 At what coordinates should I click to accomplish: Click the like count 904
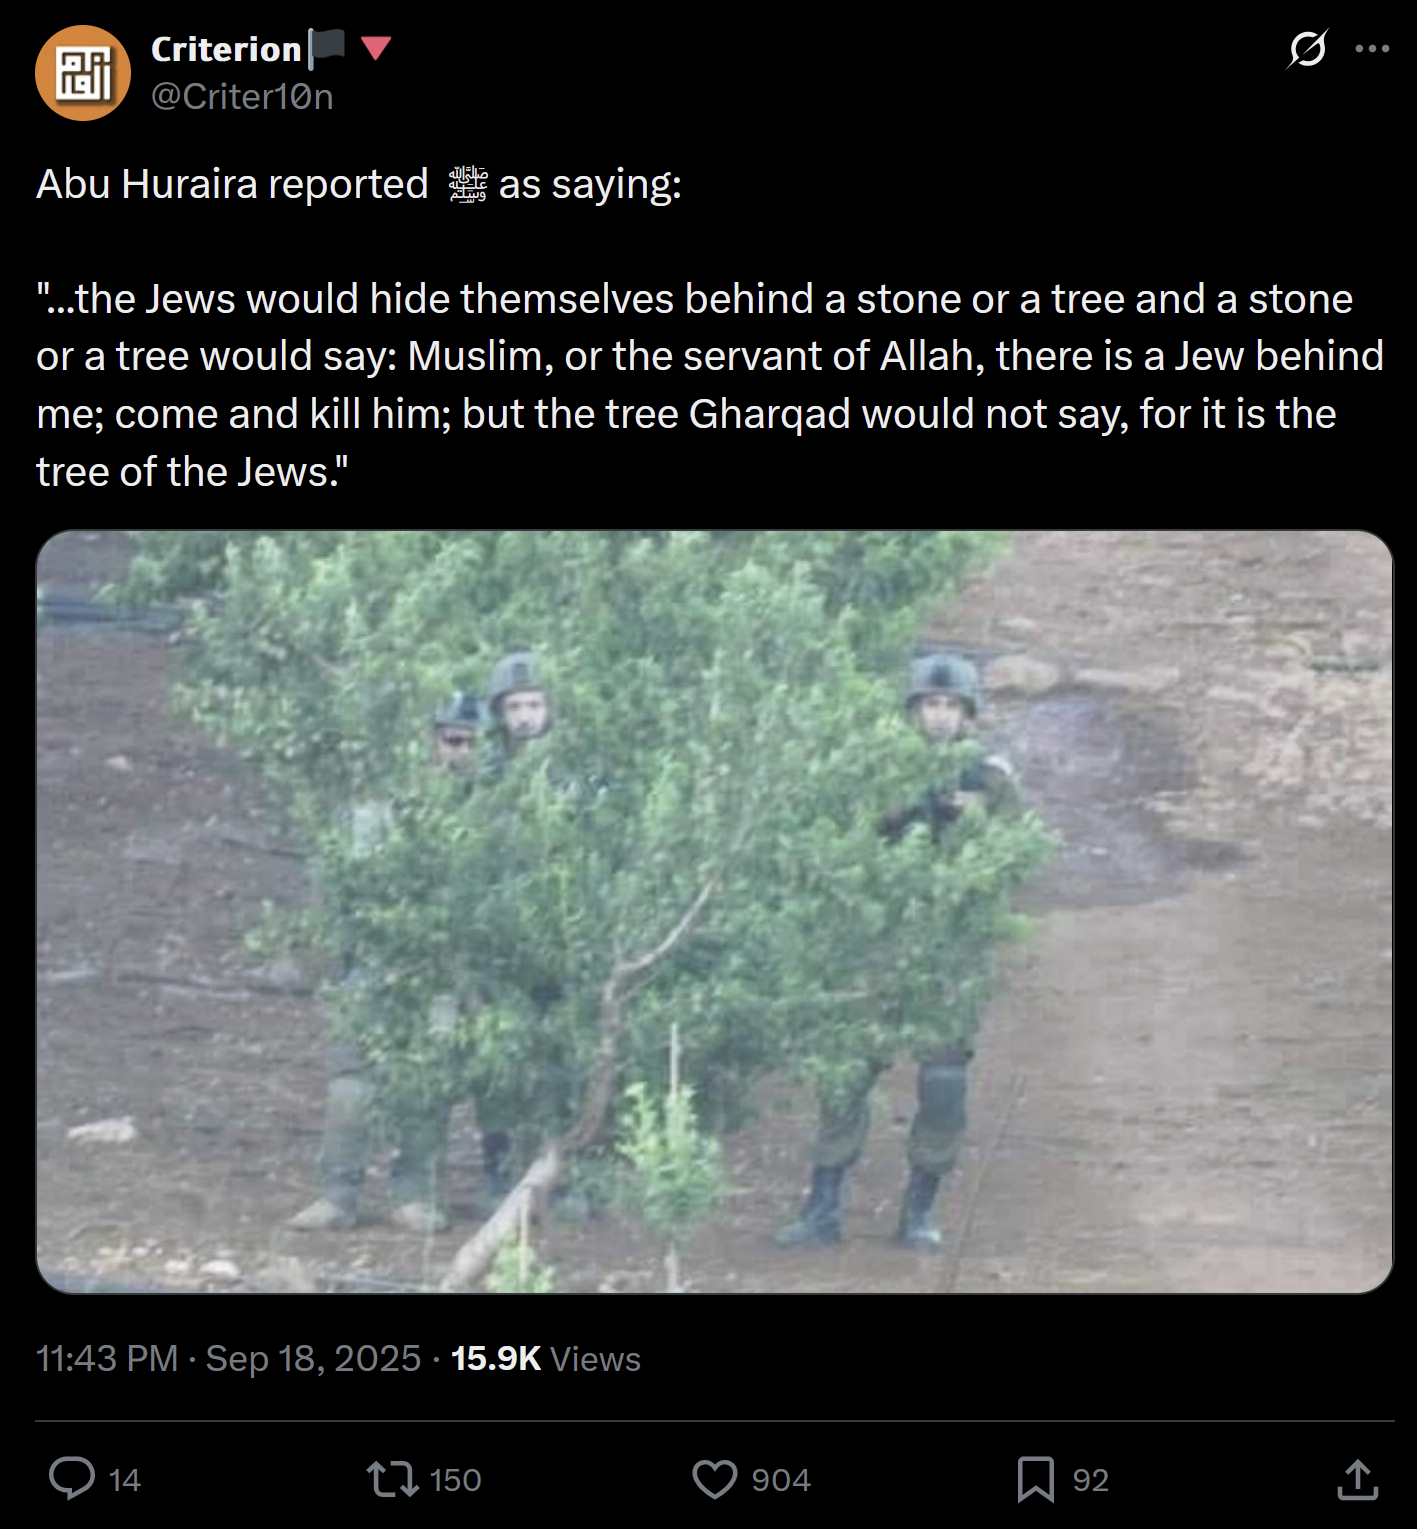coord(780,1480)
